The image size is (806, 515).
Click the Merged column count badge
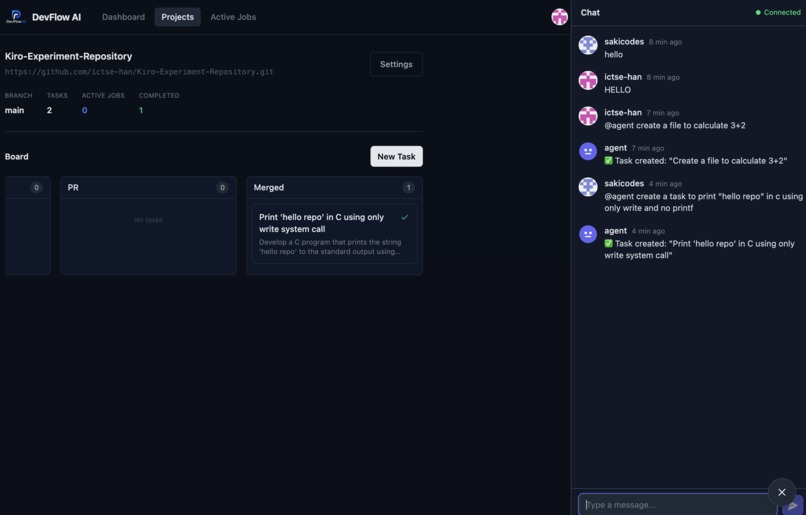pyautogui.click(x=409, y=188)
